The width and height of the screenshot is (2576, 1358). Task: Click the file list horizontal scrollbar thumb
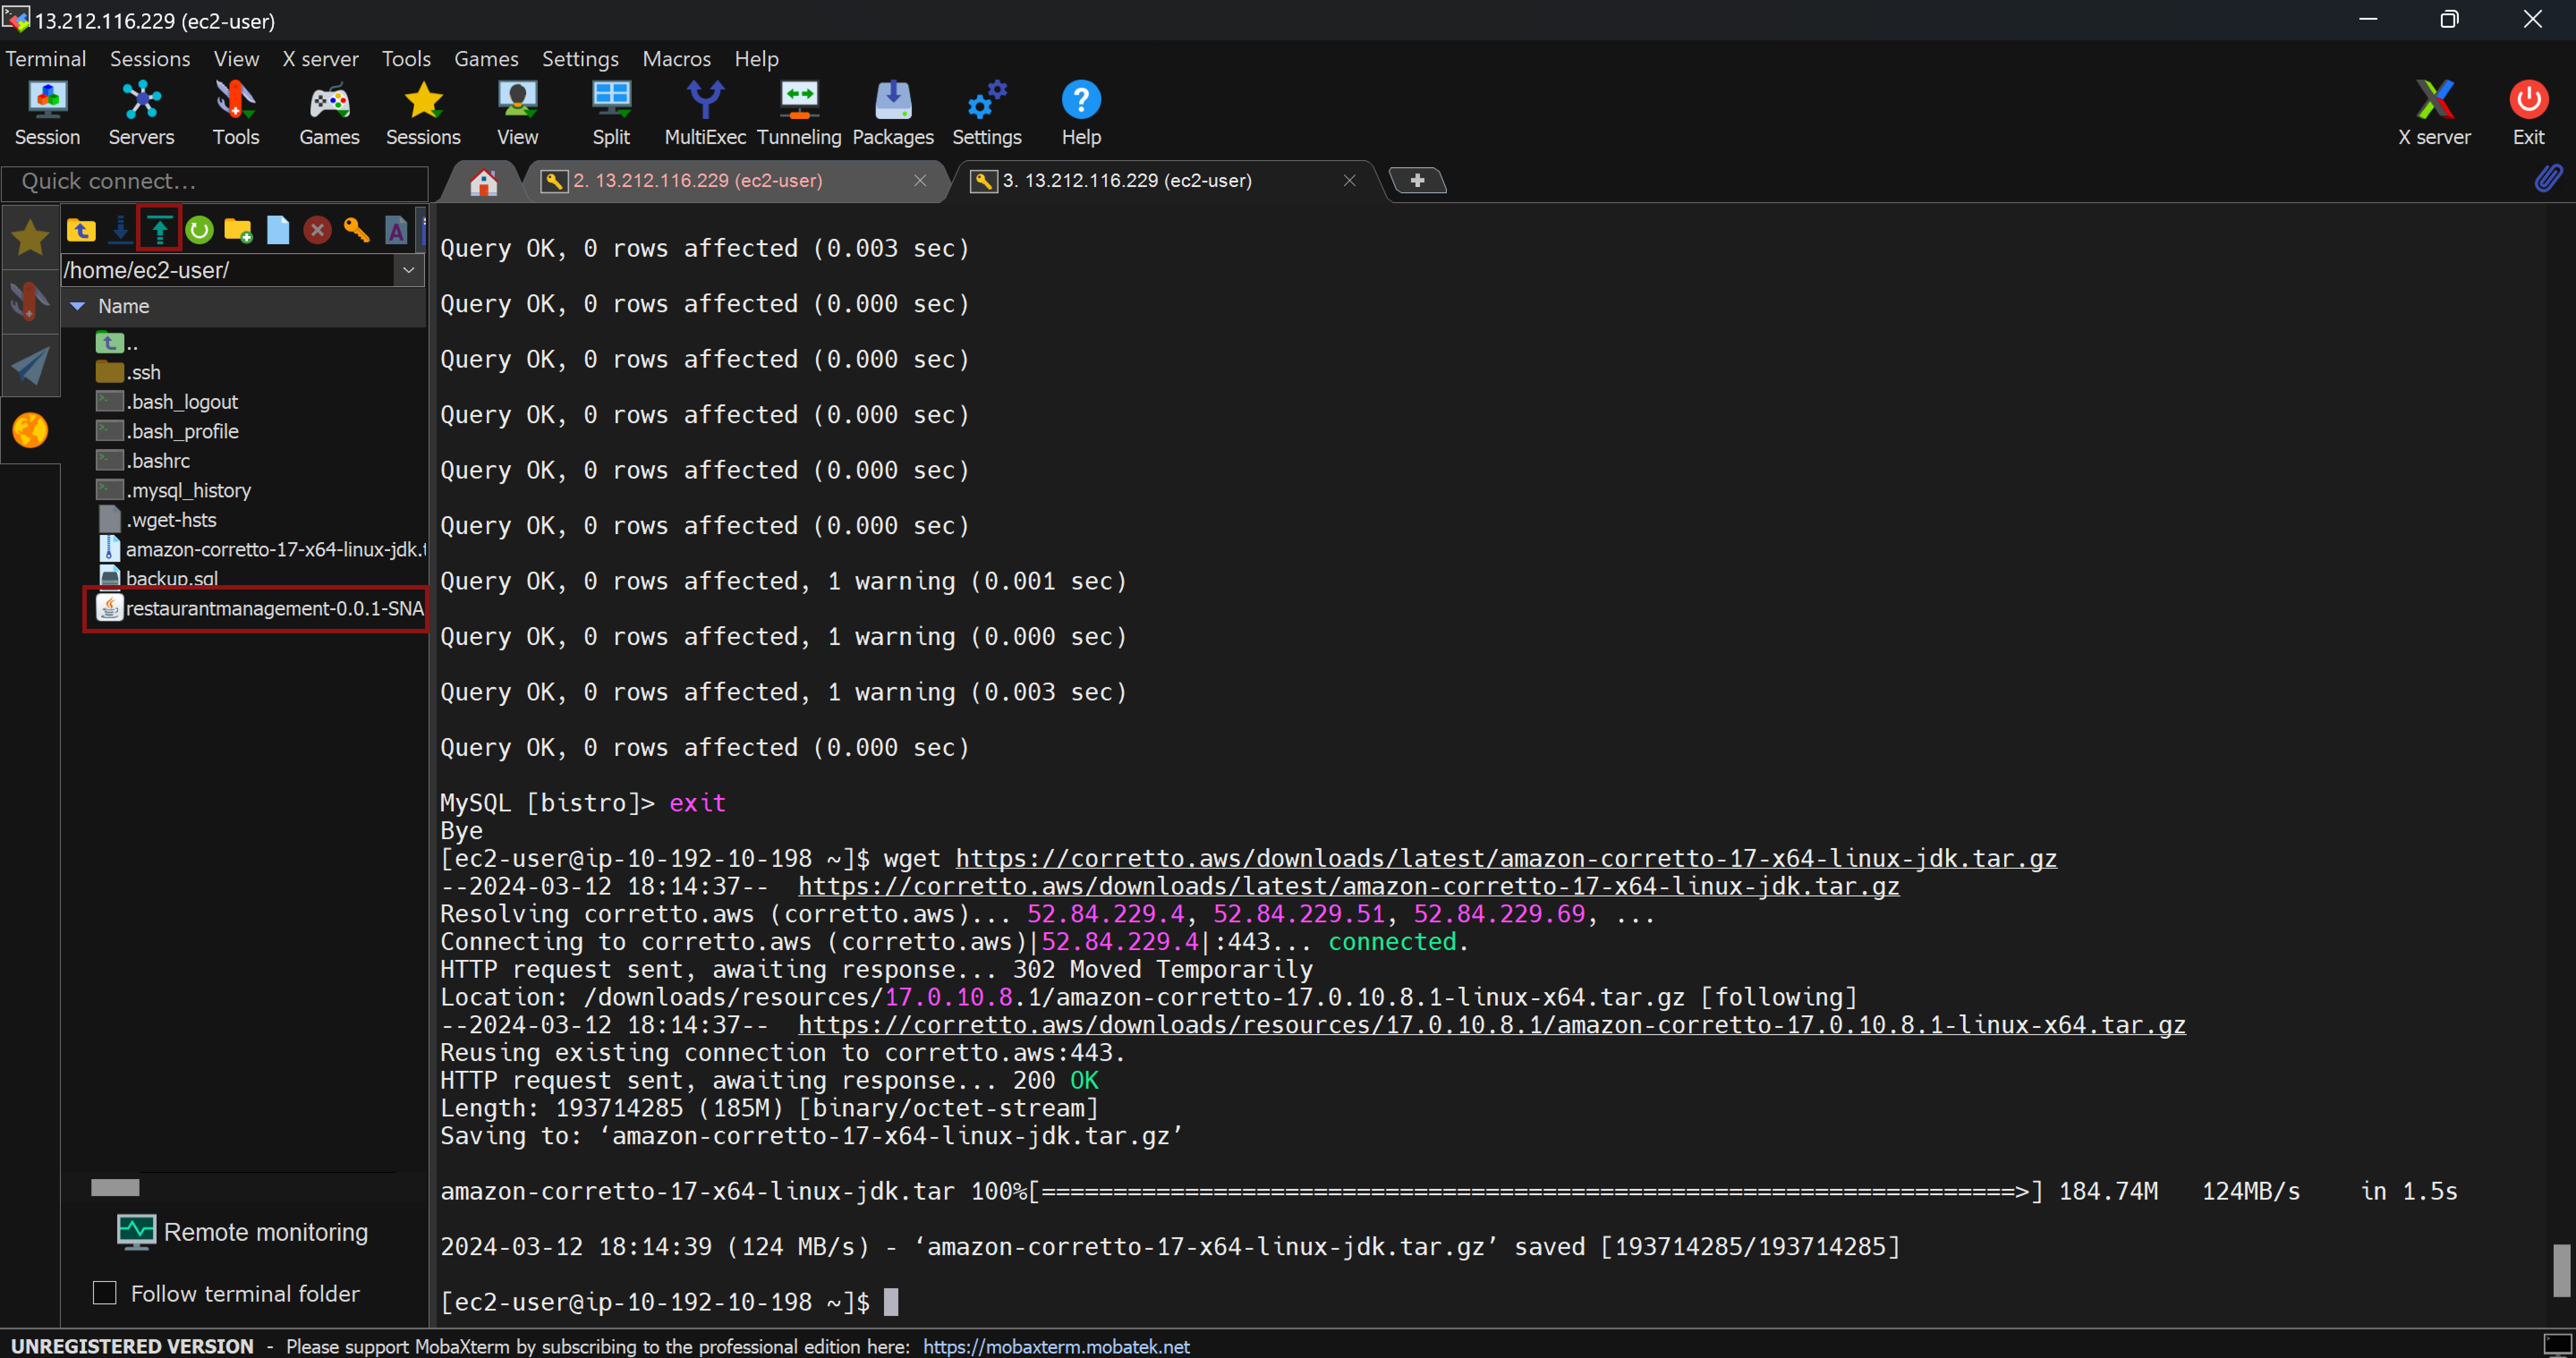[x=115, y=1187]
